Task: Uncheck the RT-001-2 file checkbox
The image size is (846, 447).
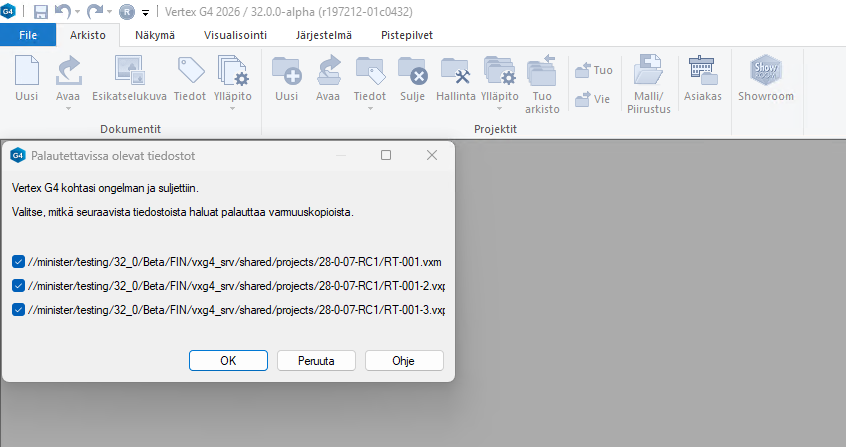Action: pyautogui.click(x=18, y=286)
